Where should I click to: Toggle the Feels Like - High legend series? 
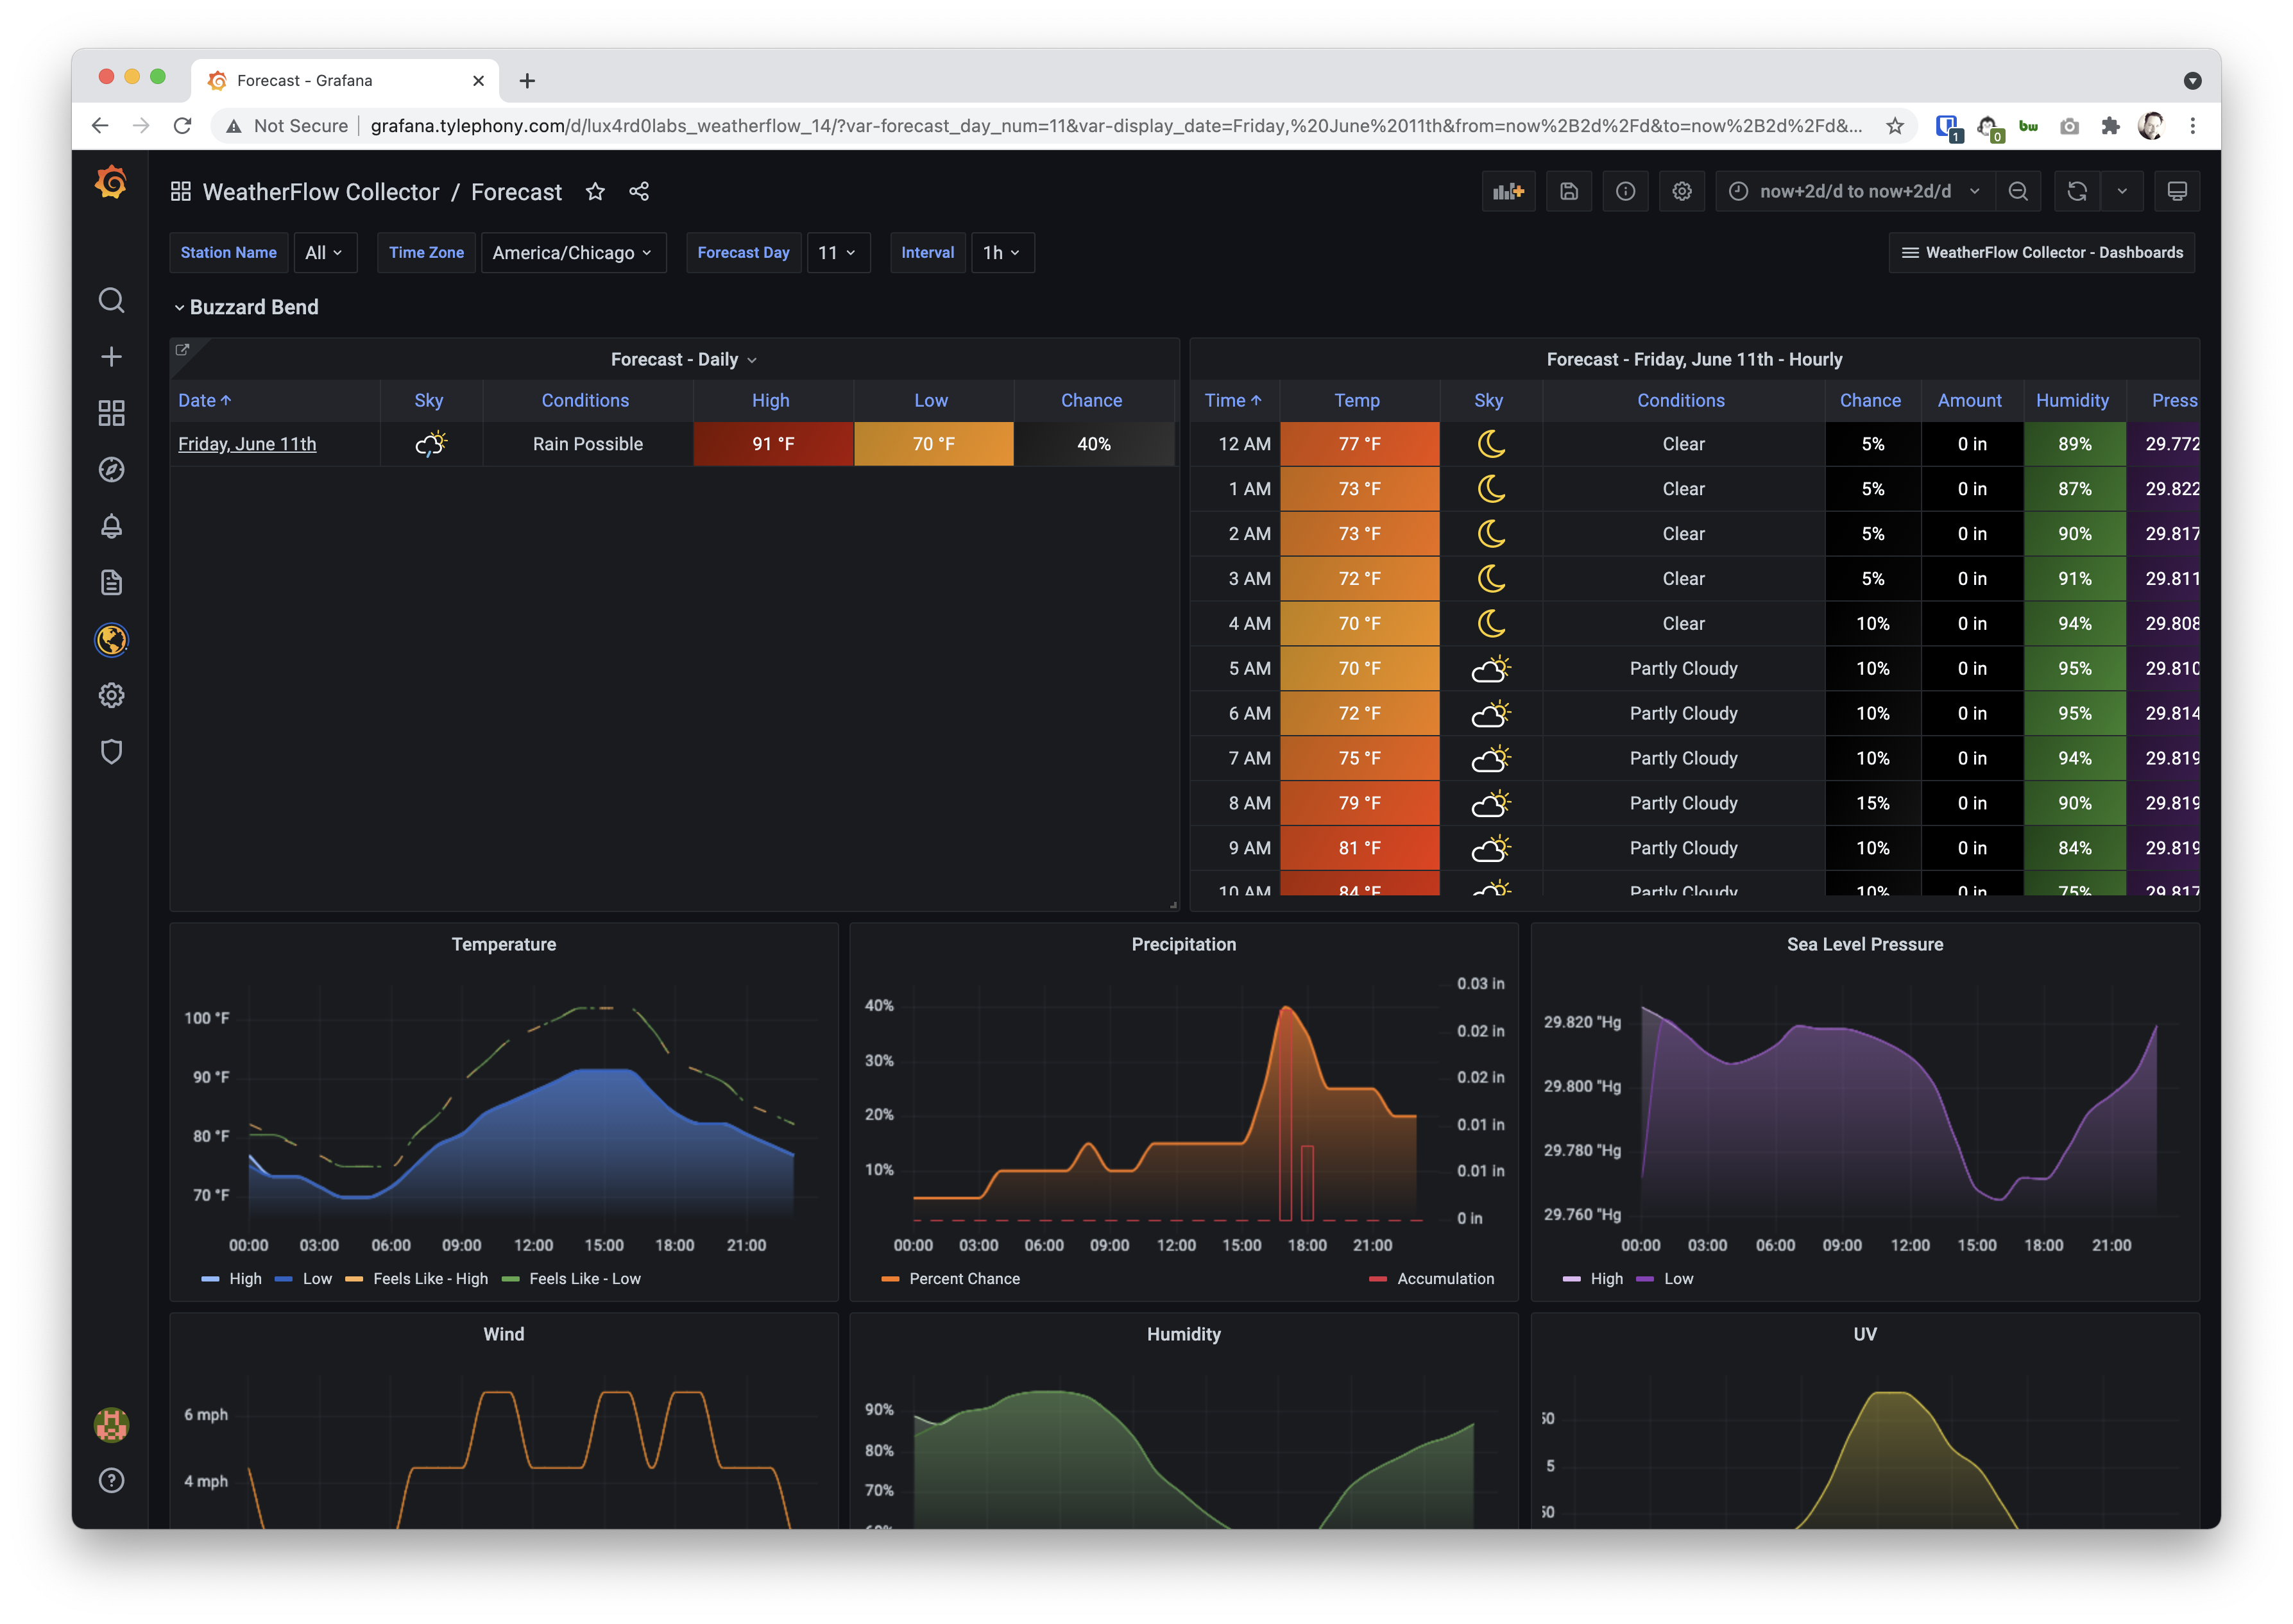[x=430, y=1278]
